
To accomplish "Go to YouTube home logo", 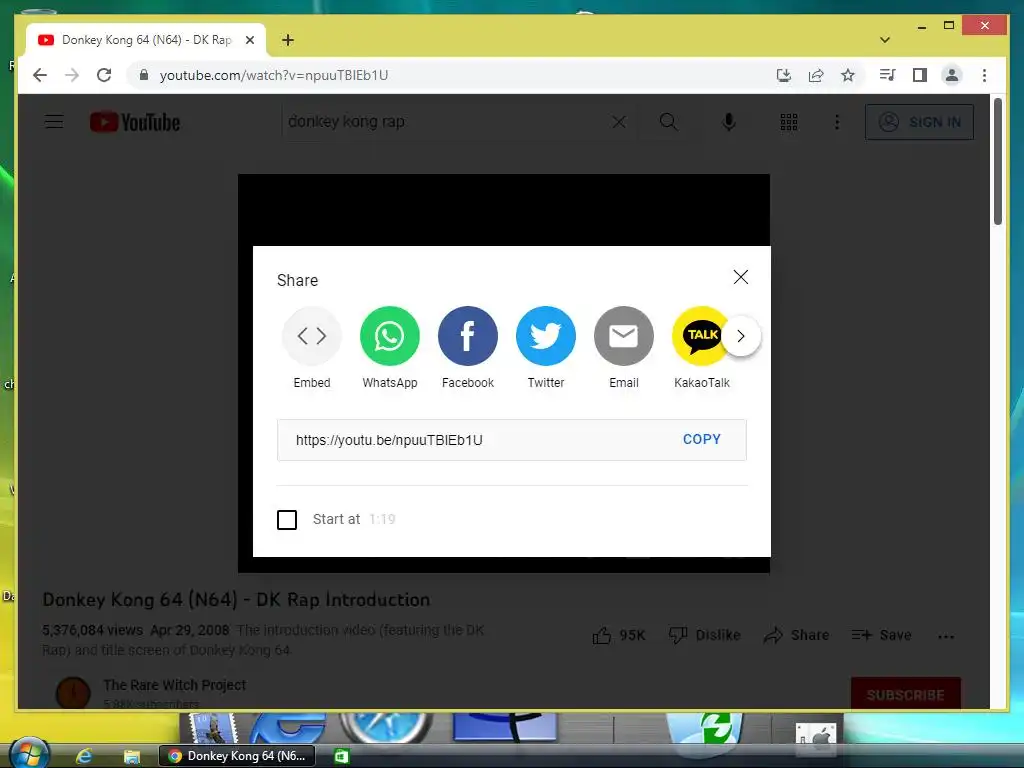I will click(x=135, y=122).
